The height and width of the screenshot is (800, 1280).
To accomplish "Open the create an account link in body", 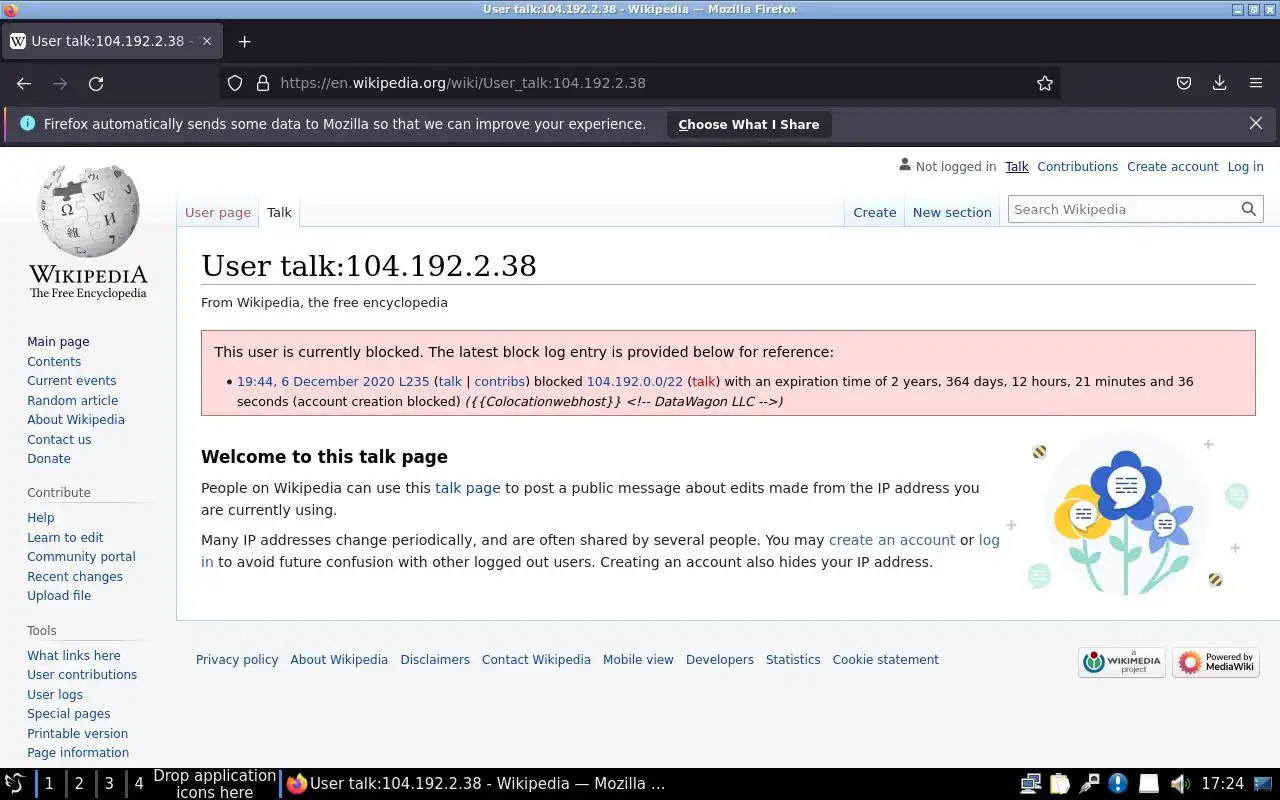I will click(892, 540).
